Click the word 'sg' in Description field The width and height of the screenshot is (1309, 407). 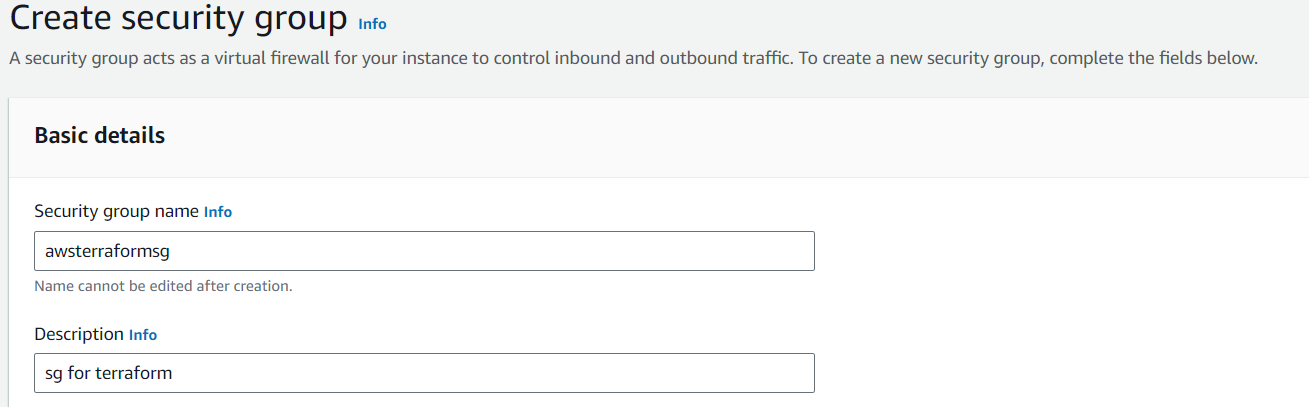click(54, 375)
